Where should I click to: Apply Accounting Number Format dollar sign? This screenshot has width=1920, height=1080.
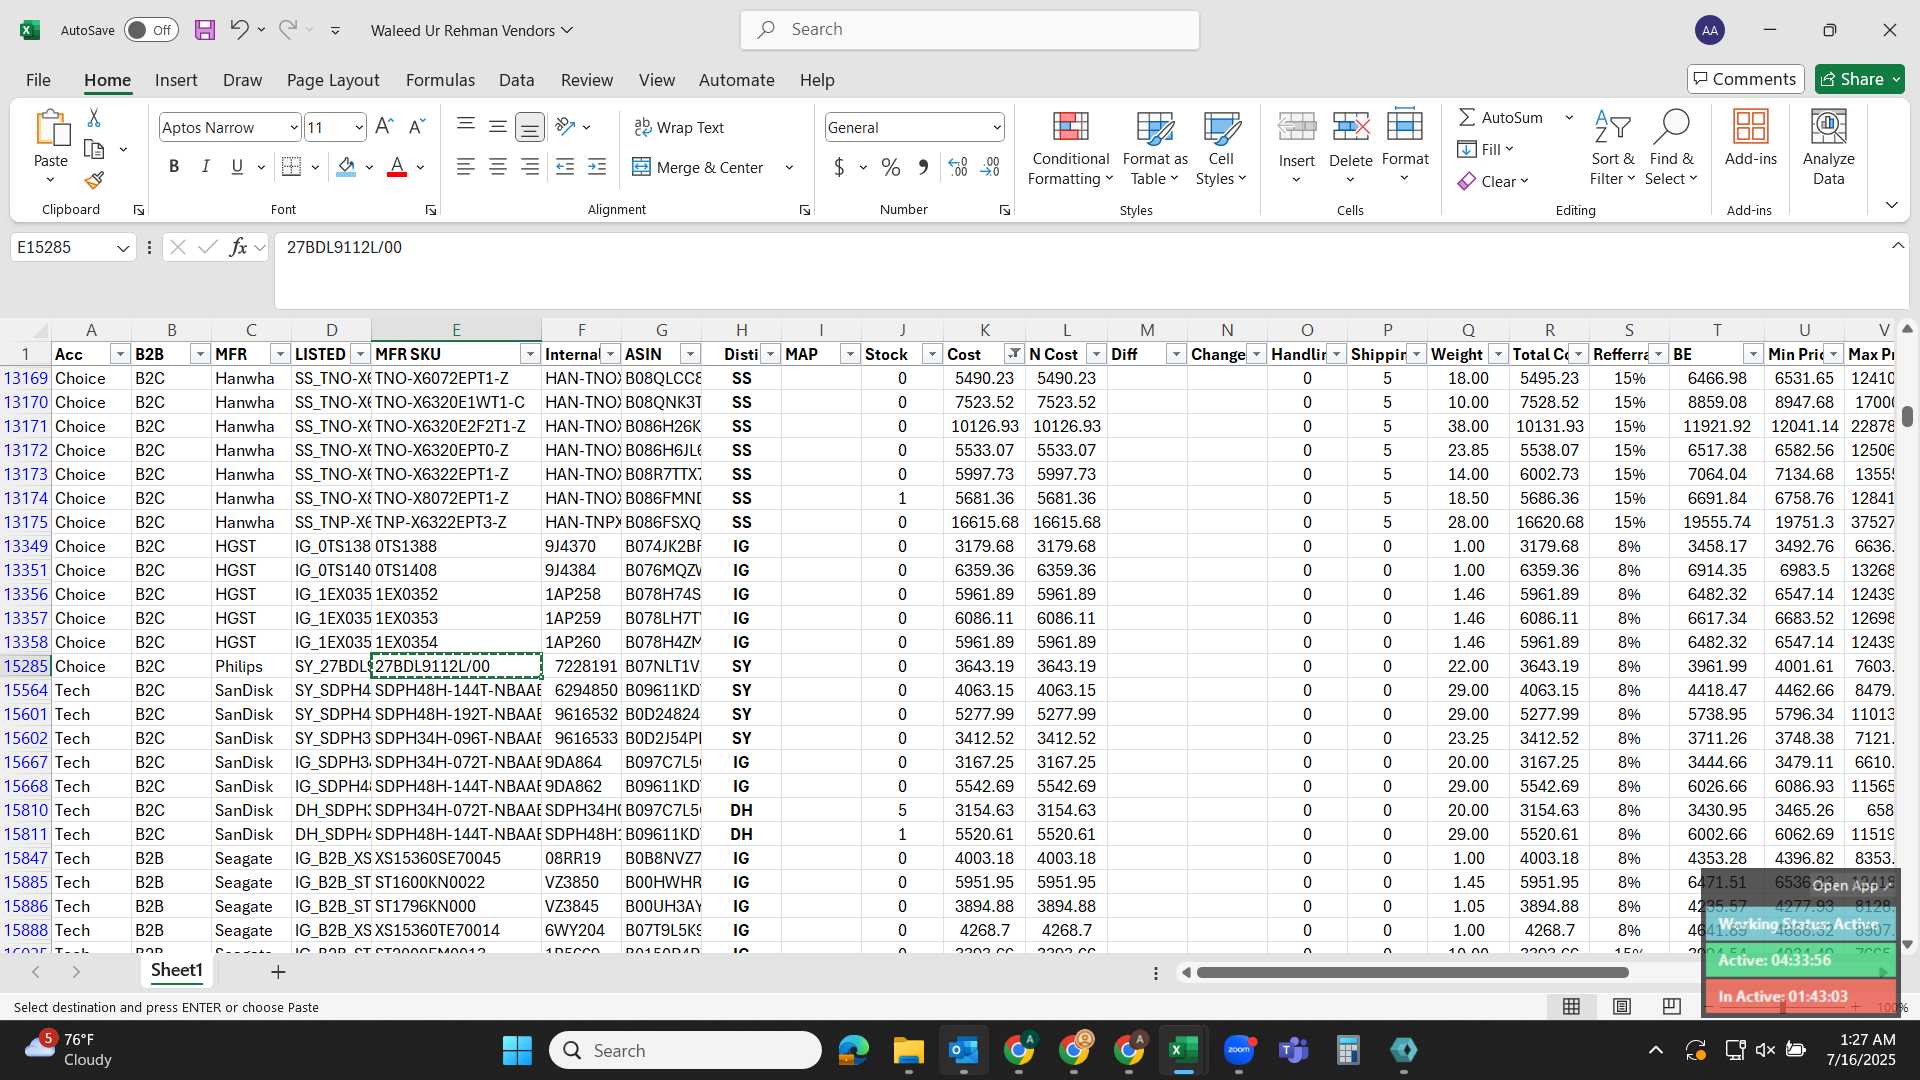click(x=839, y=167)
